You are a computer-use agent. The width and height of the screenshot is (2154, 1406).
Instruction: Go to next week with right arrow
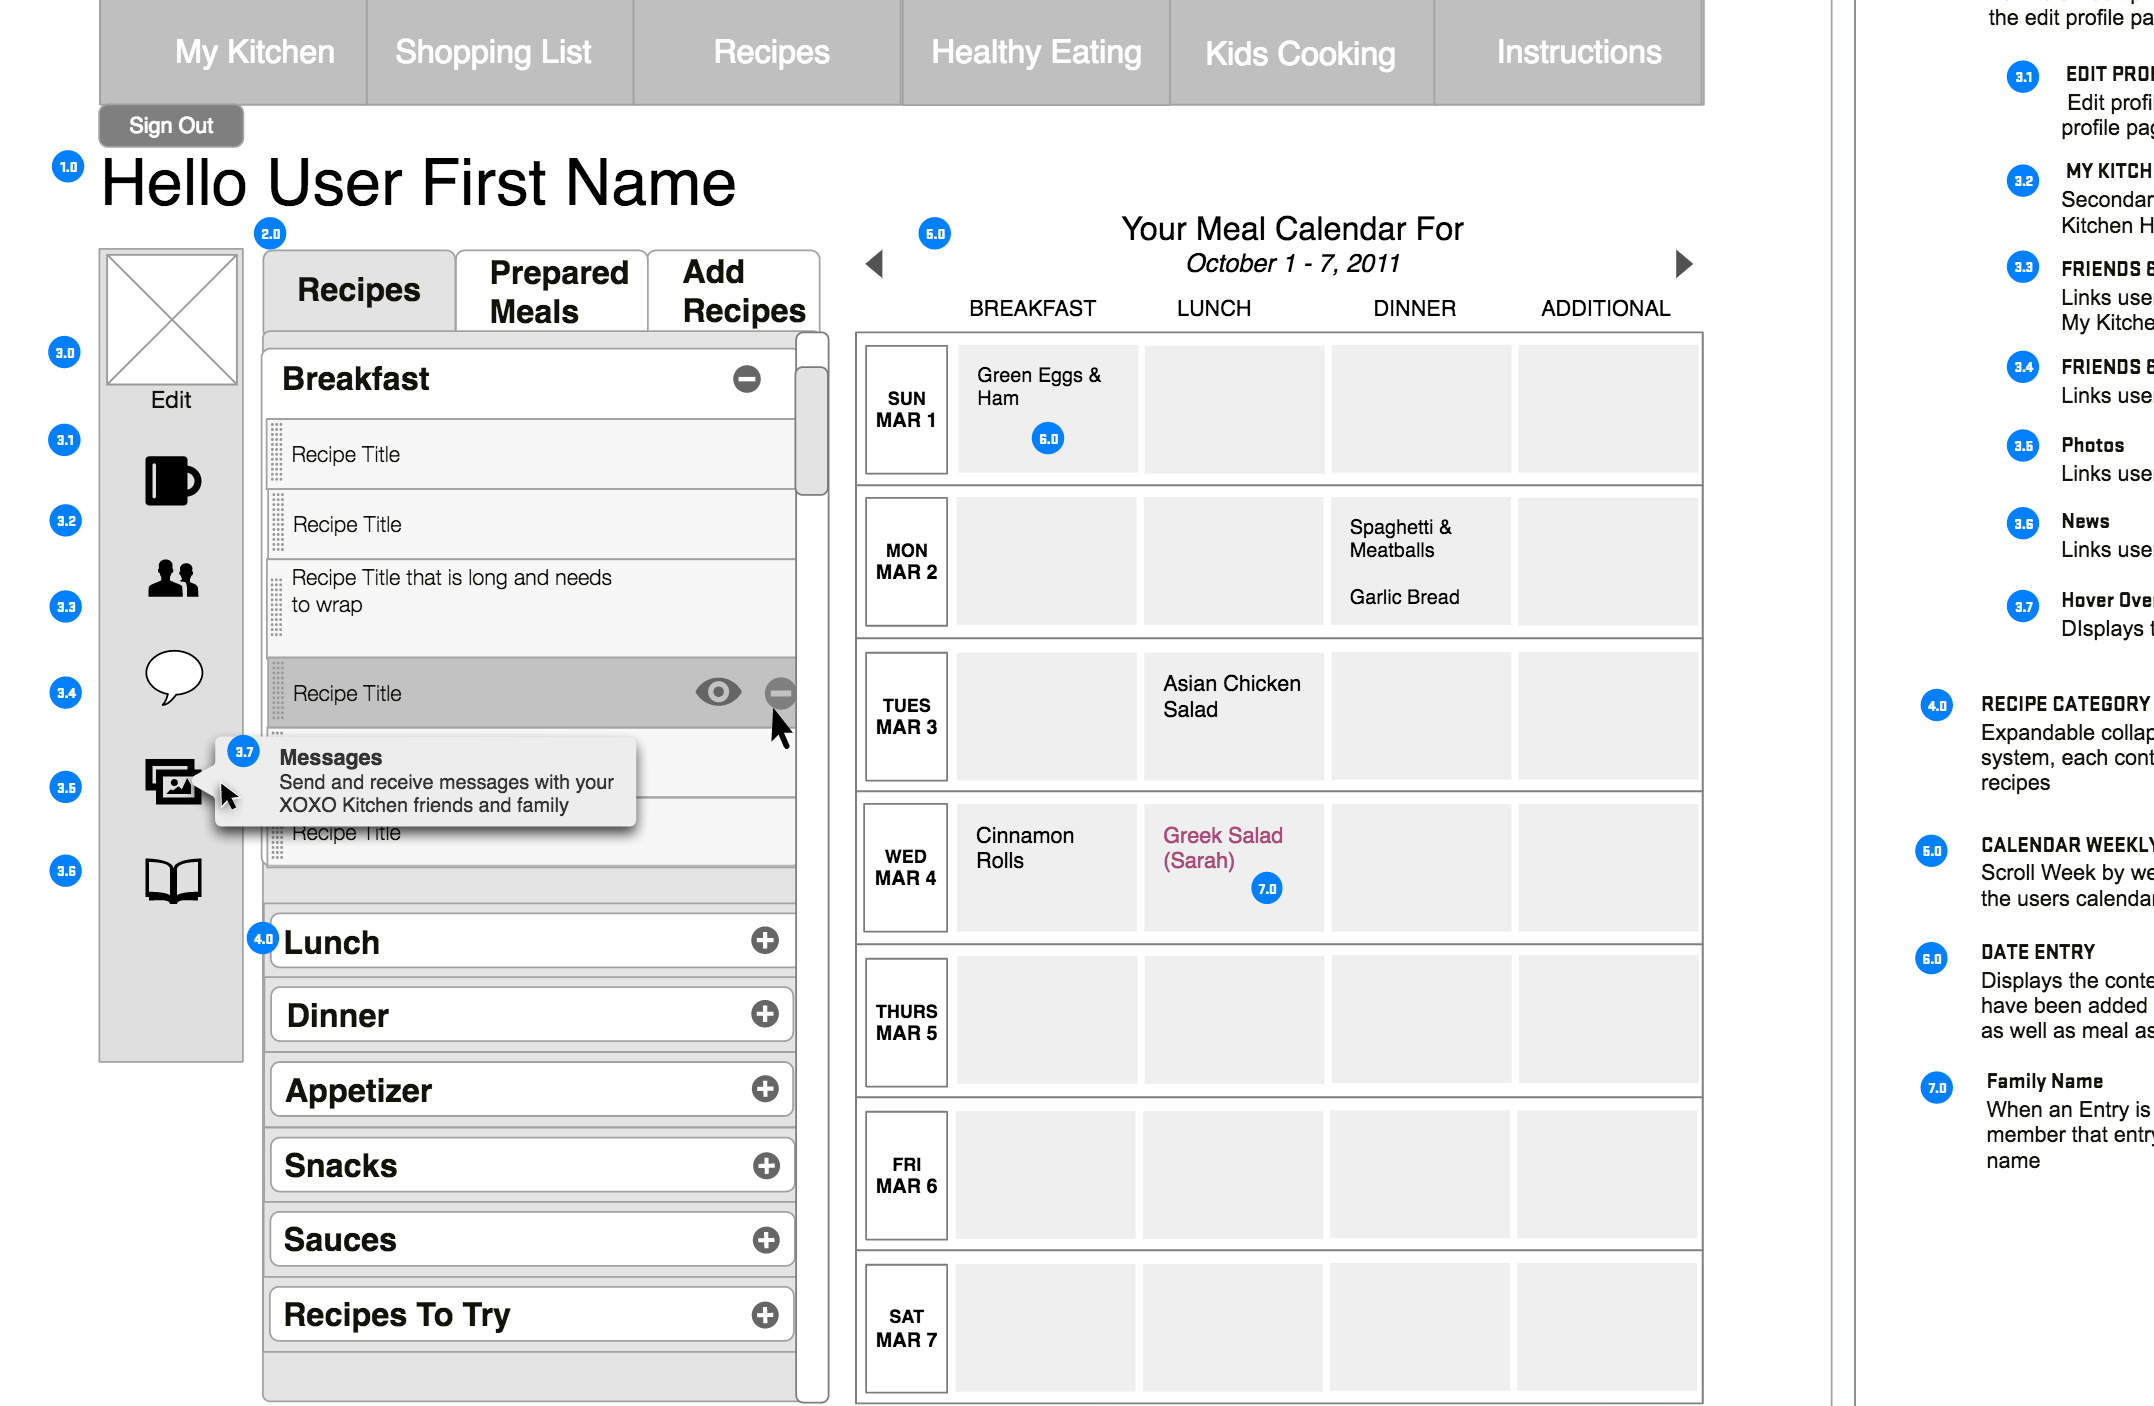pyautogui.click(x=1684, y=264)
